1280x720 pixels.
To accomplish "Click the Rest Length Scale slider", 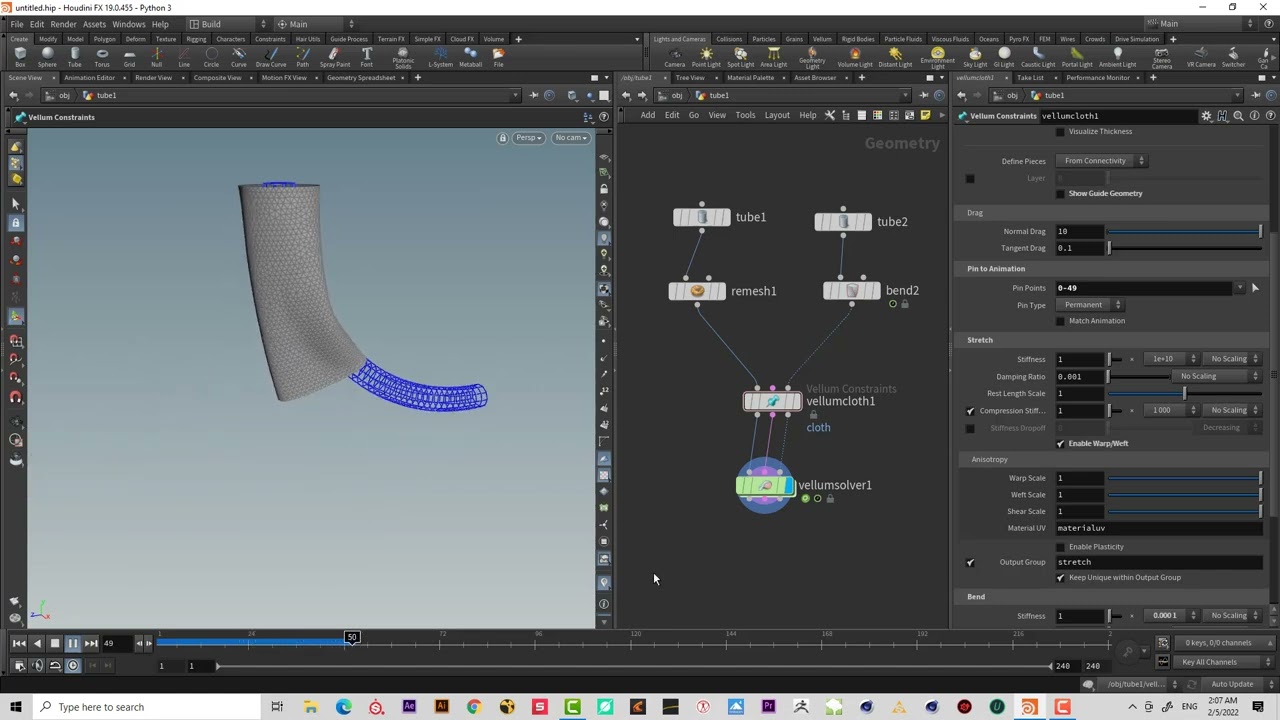I will click(1185, 394).
